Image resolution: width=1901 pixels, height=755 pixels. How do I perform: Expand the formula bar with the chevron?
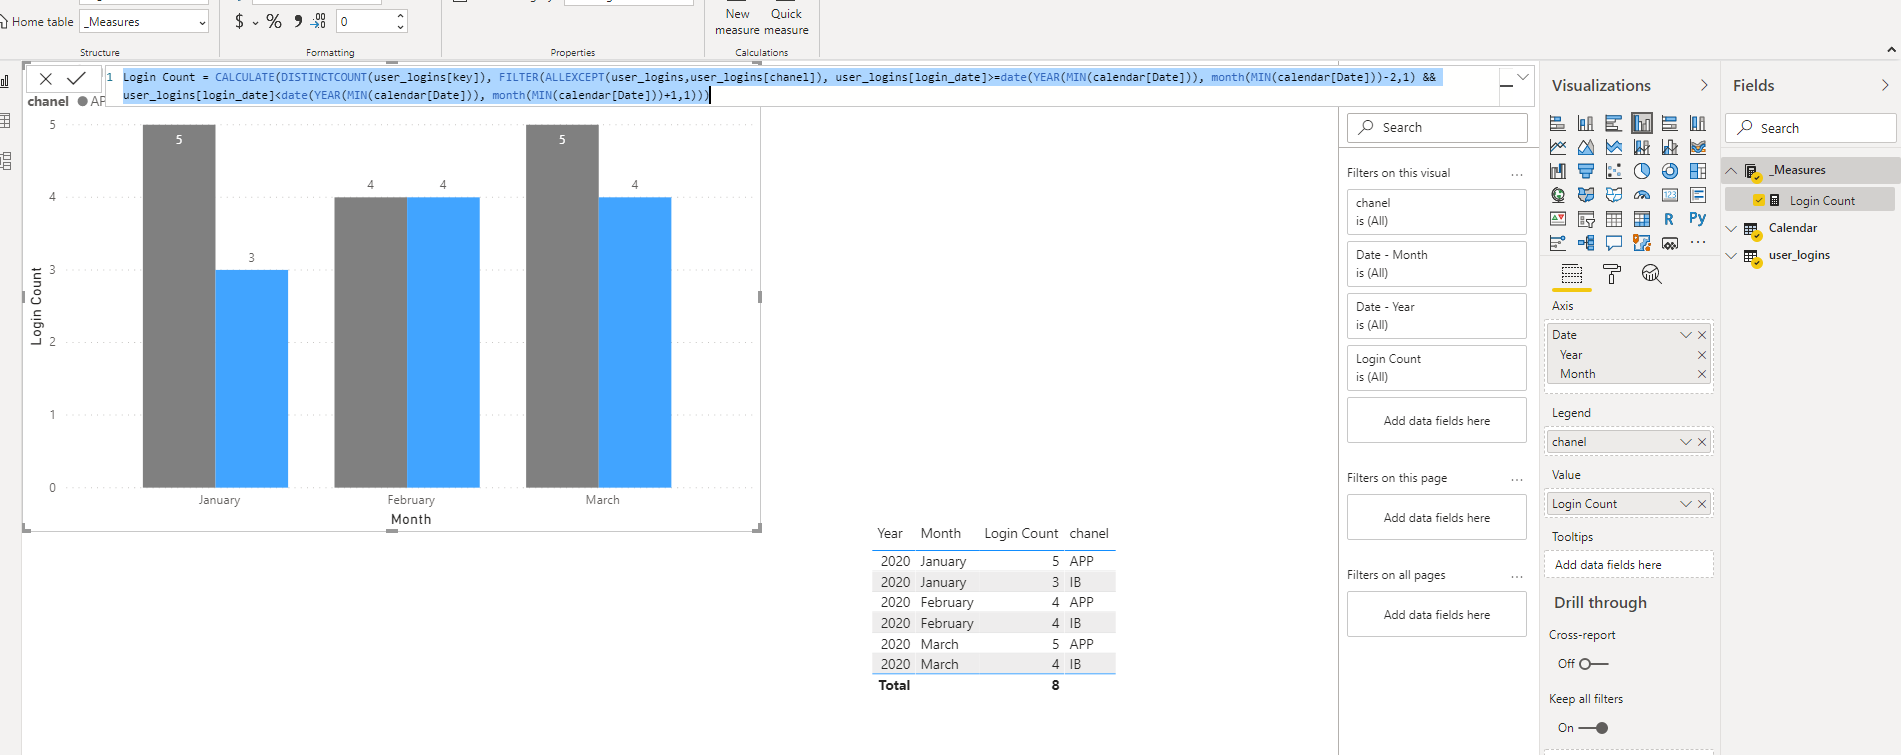pos(1523,77)
